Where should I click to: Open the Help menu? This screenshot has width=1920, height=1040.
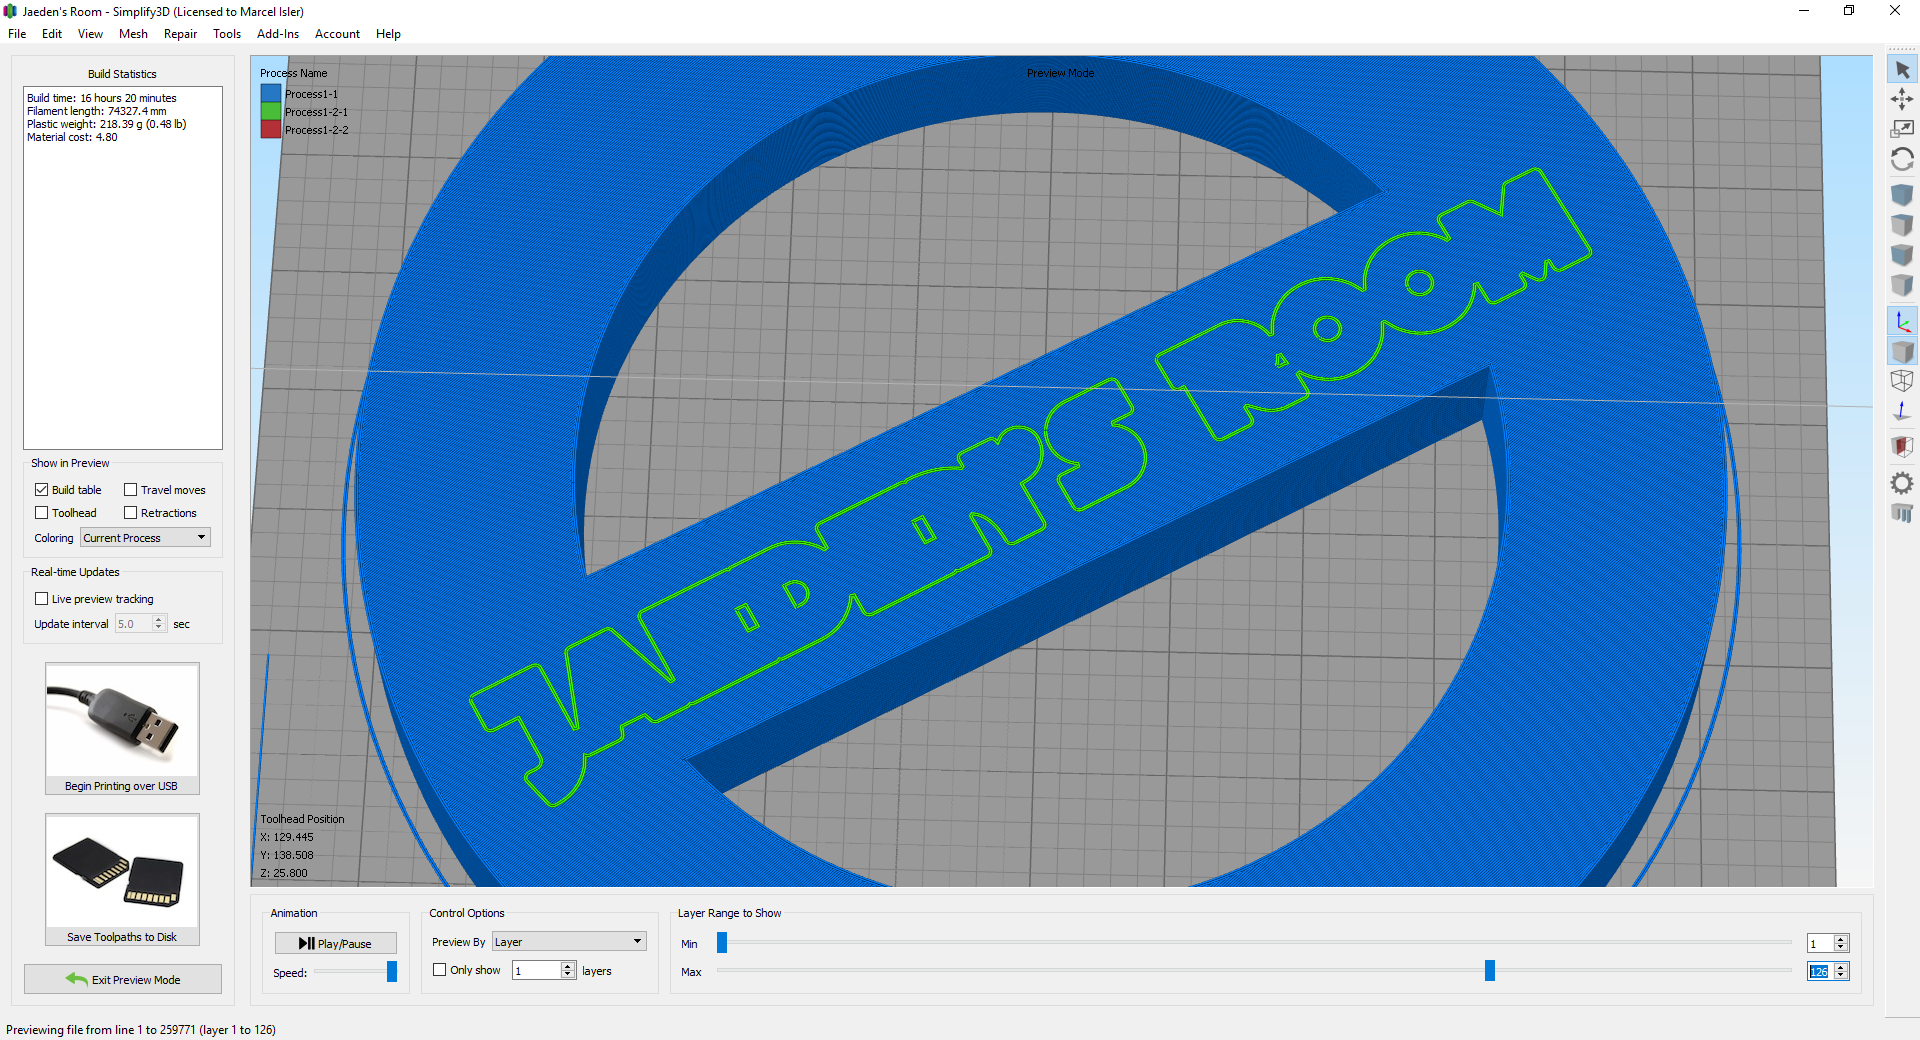[x=388, y=34]
